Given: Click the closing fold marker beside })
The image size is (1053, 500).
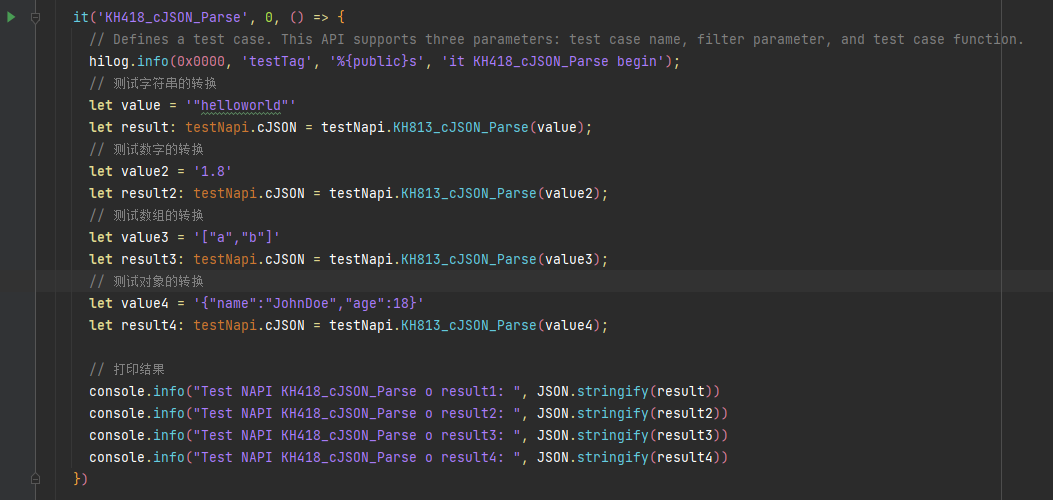Looking at the screenshot, I should click(36, 479).
